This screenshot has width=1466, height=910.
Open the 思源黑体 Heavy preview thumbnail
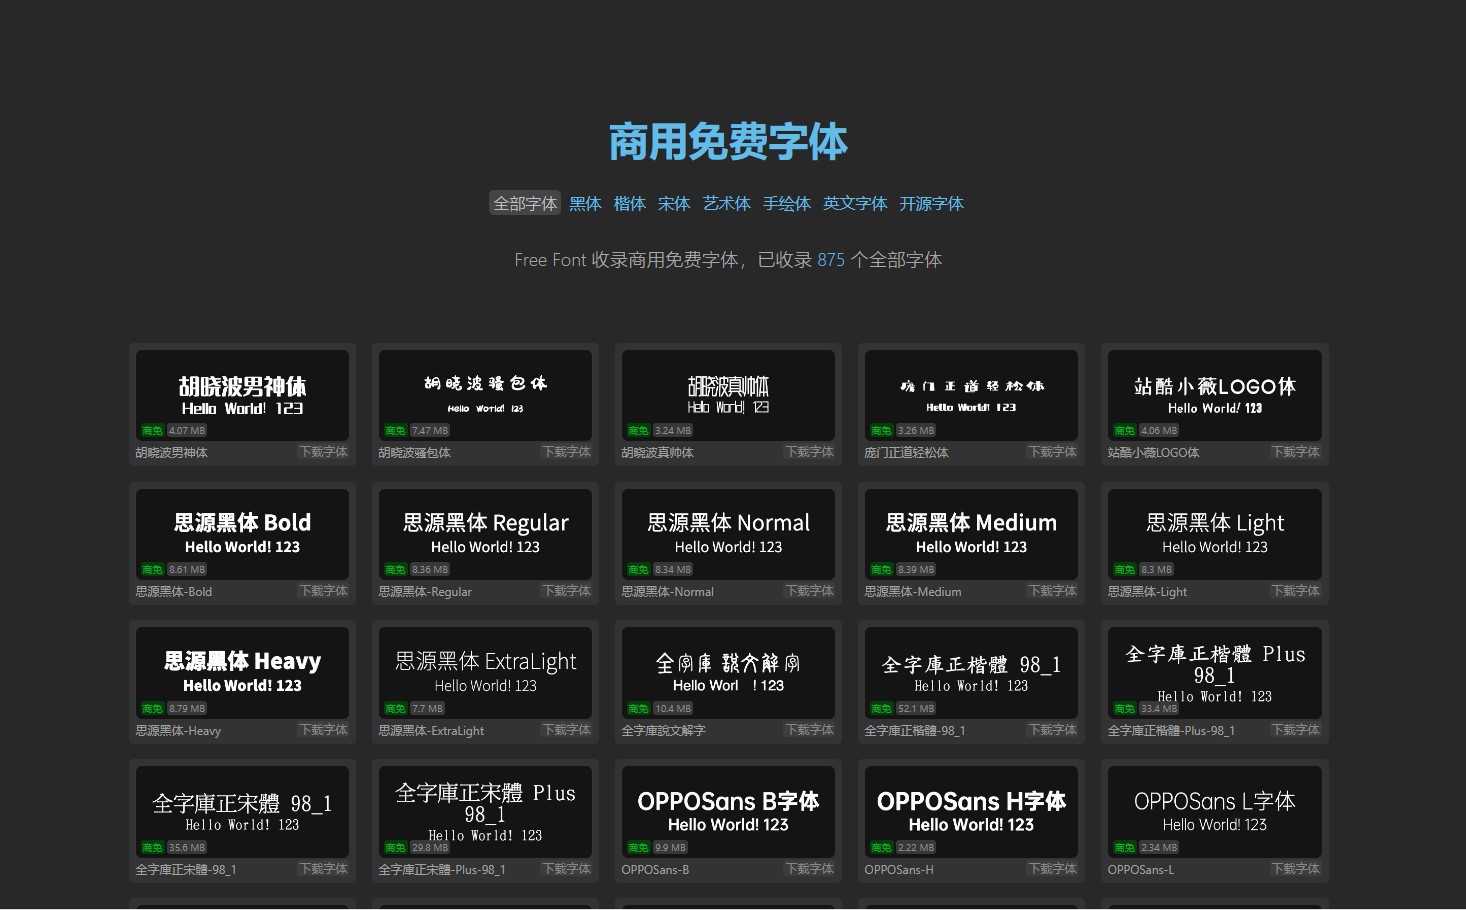coord(242,672)
